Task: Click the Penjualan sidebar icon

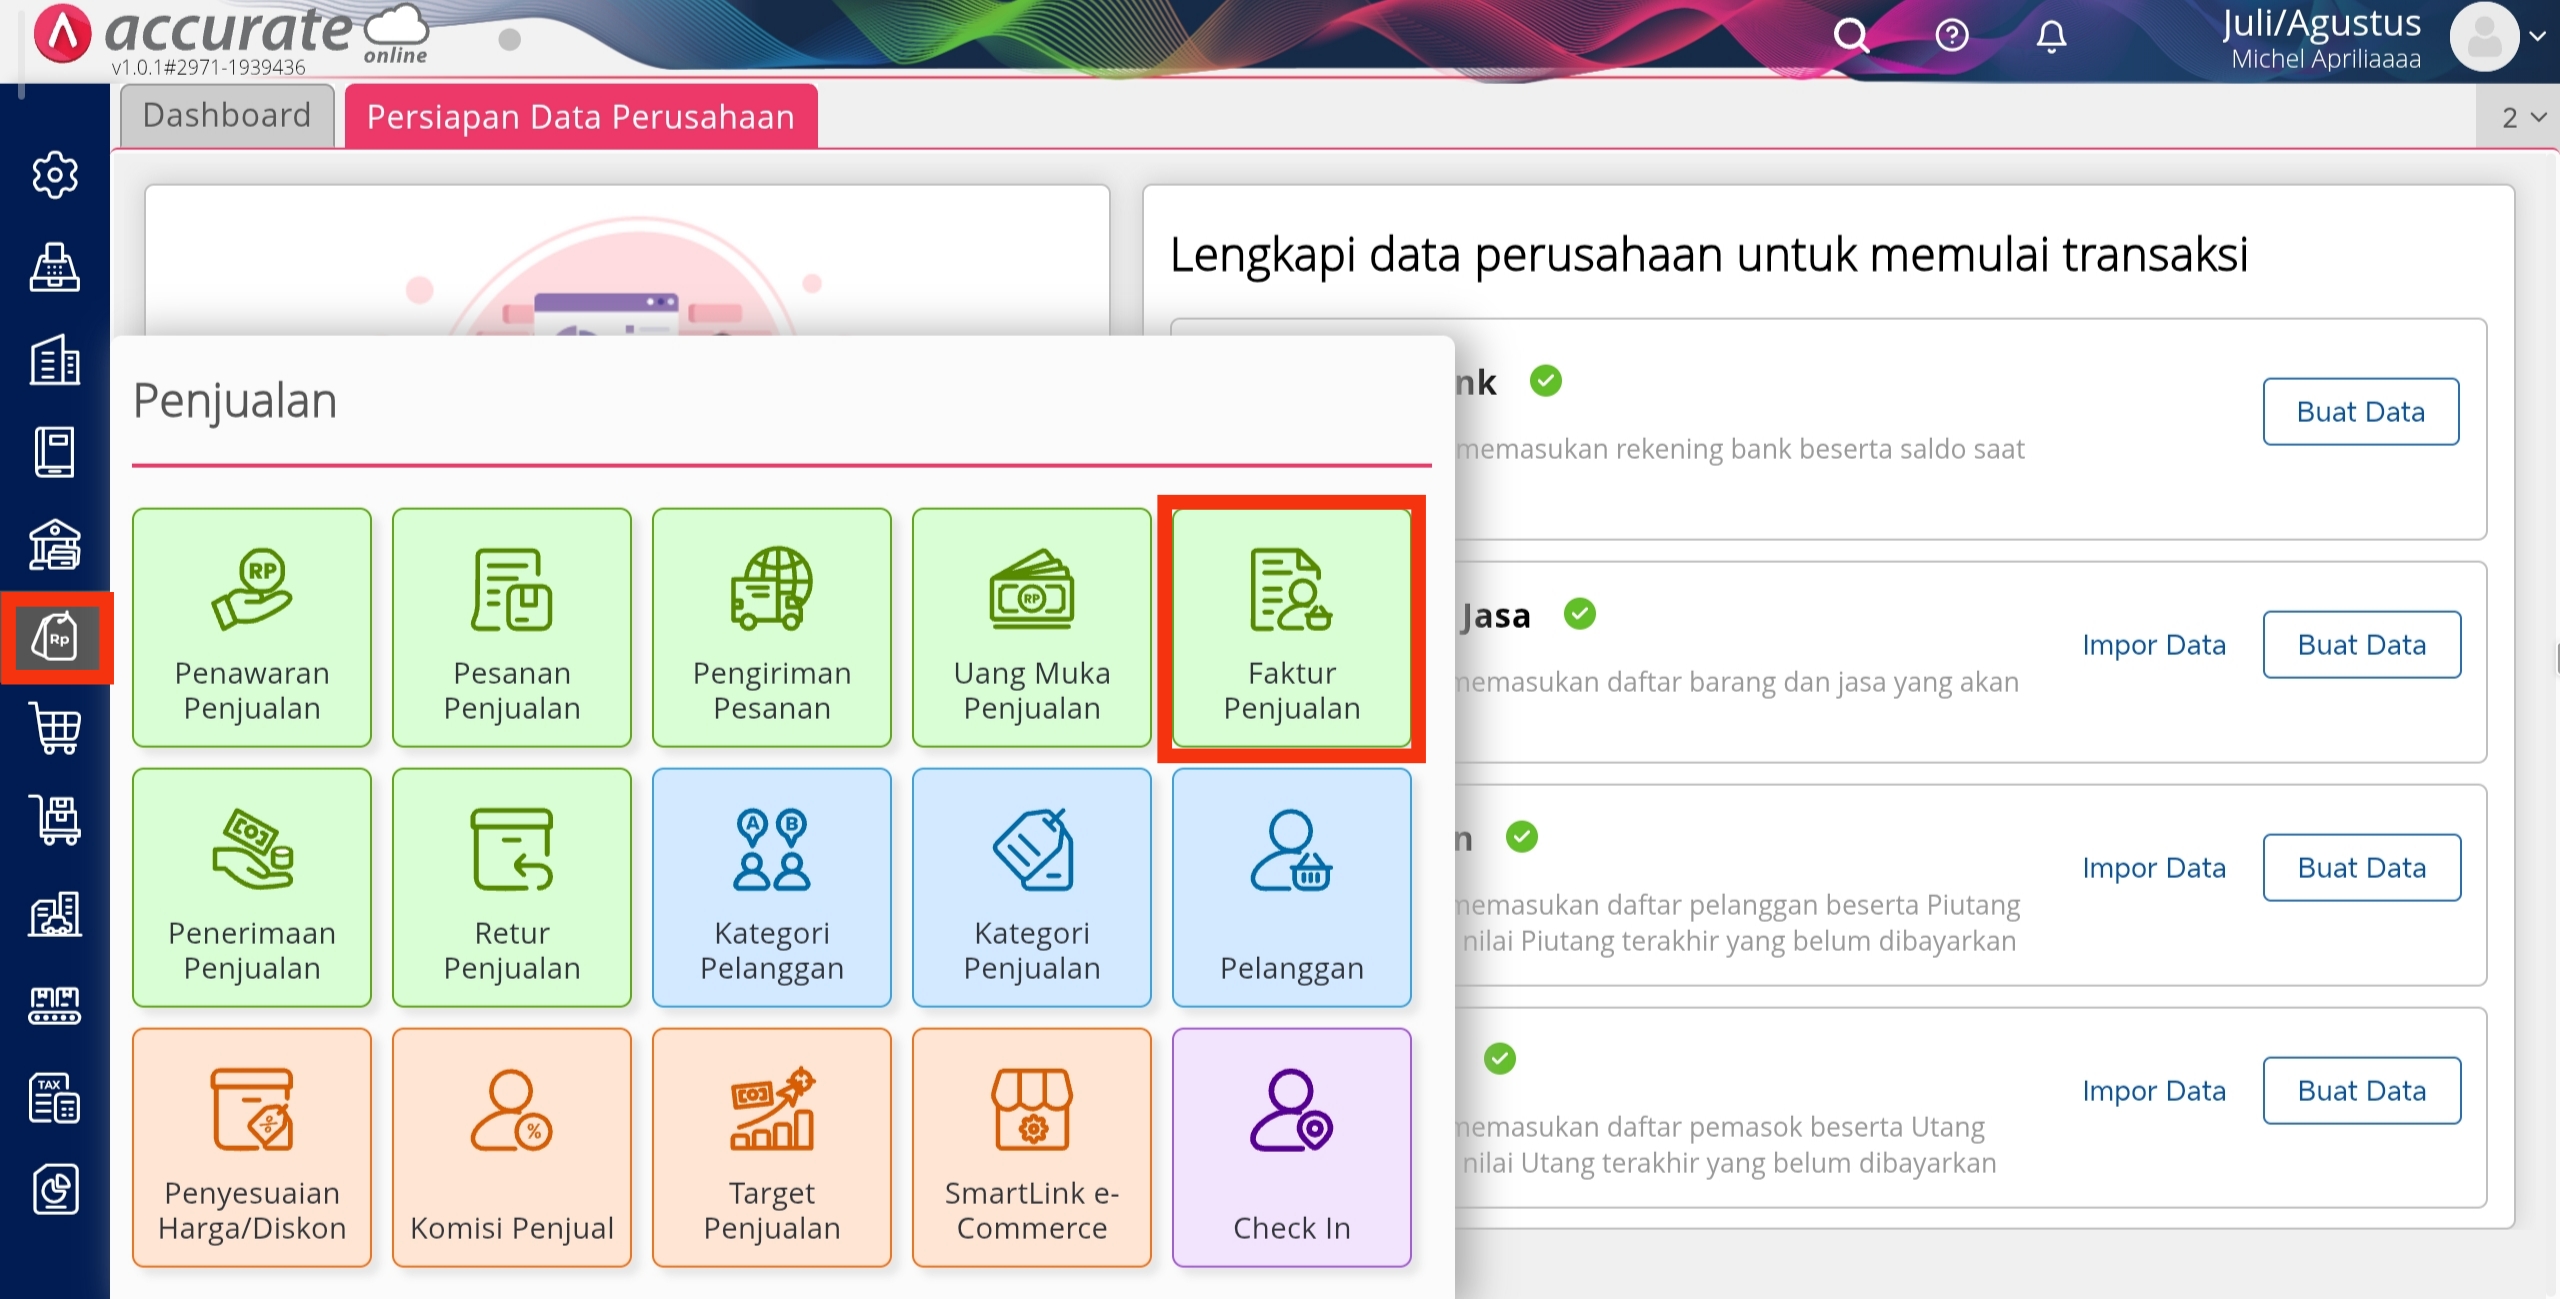Action: click(x=56, y=638)
